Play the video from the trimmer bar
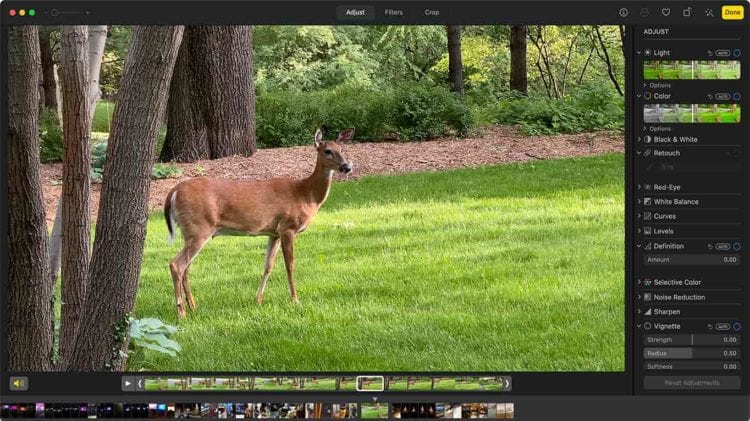 127,383
